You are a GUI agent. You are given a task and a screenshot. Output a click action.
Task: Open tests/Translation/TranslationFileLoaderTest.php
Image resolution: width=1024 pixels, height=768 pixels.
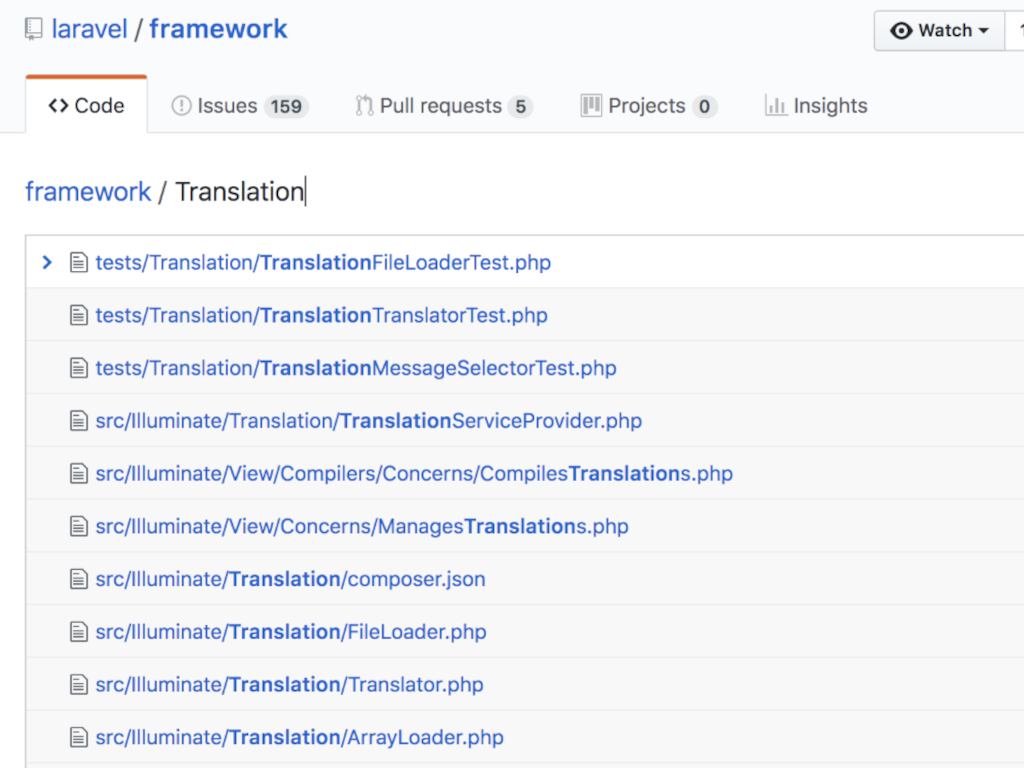pyautogui.click(x=323, y=263)
